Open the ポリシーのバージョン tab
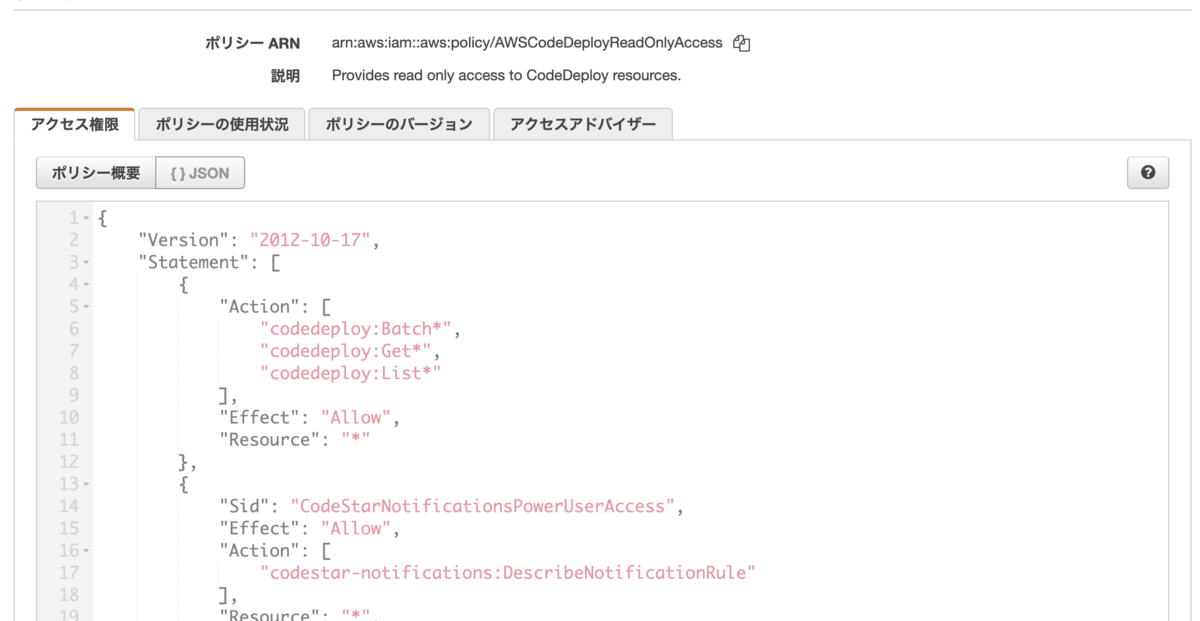 tap(399, 125)
